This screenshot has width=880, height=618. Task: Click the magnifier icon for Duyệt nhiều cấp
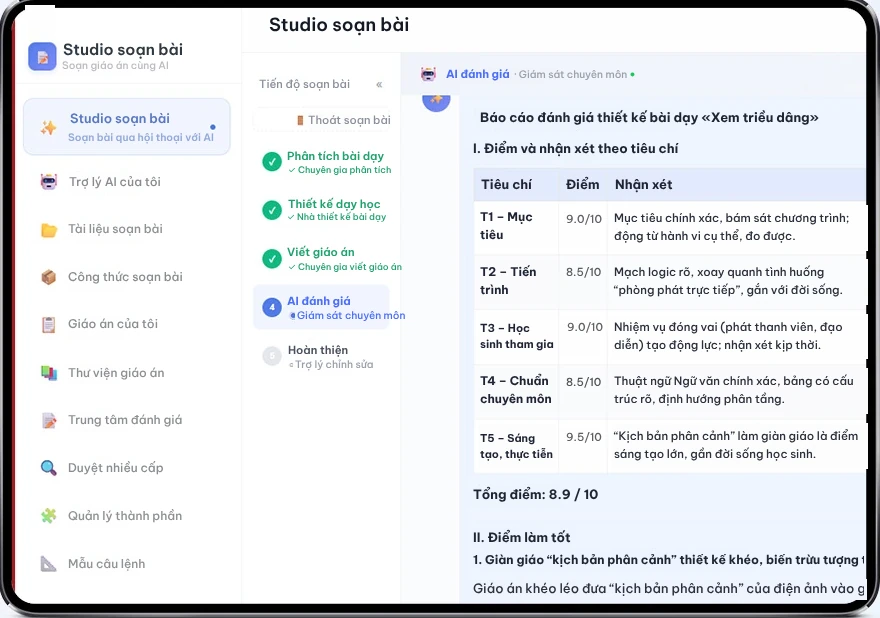click(49, 468)
